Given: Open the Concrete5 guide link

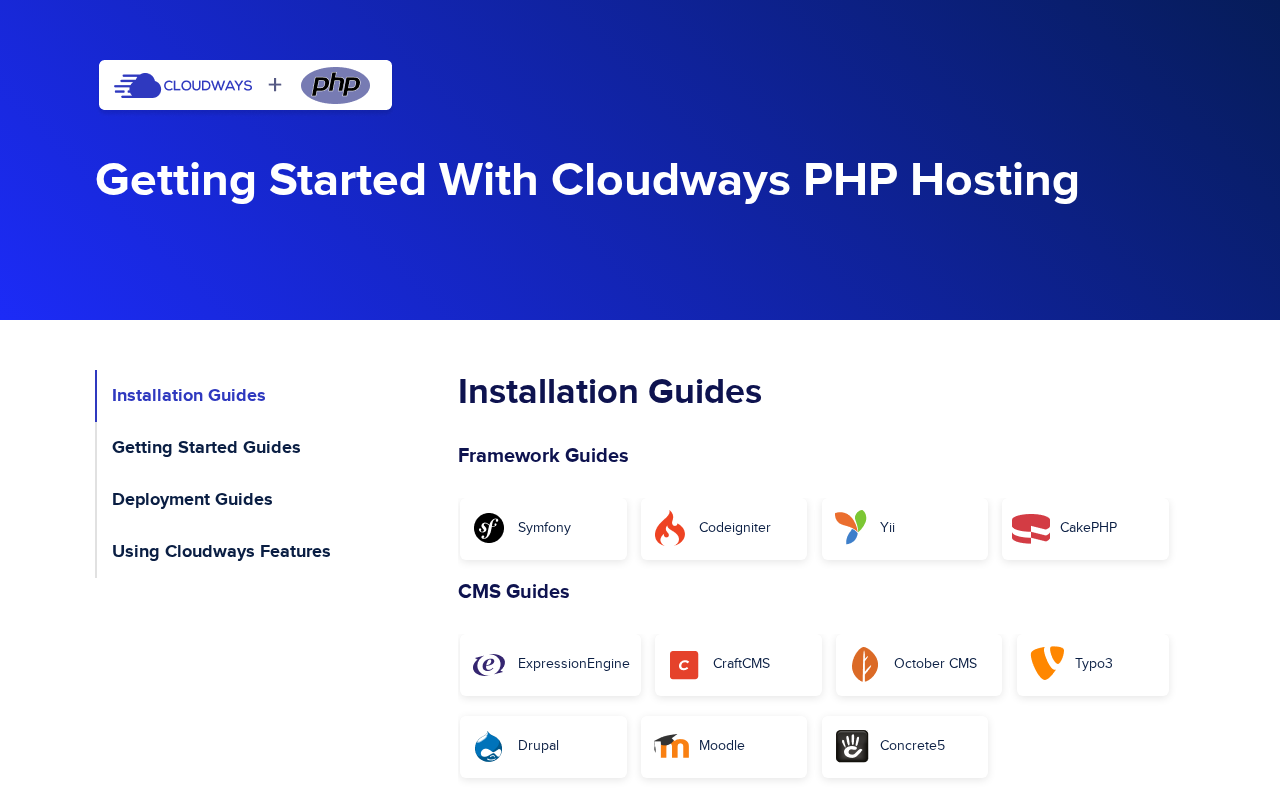Looking at the screenshot, I should pyautogui.click(x=905, y=746).
